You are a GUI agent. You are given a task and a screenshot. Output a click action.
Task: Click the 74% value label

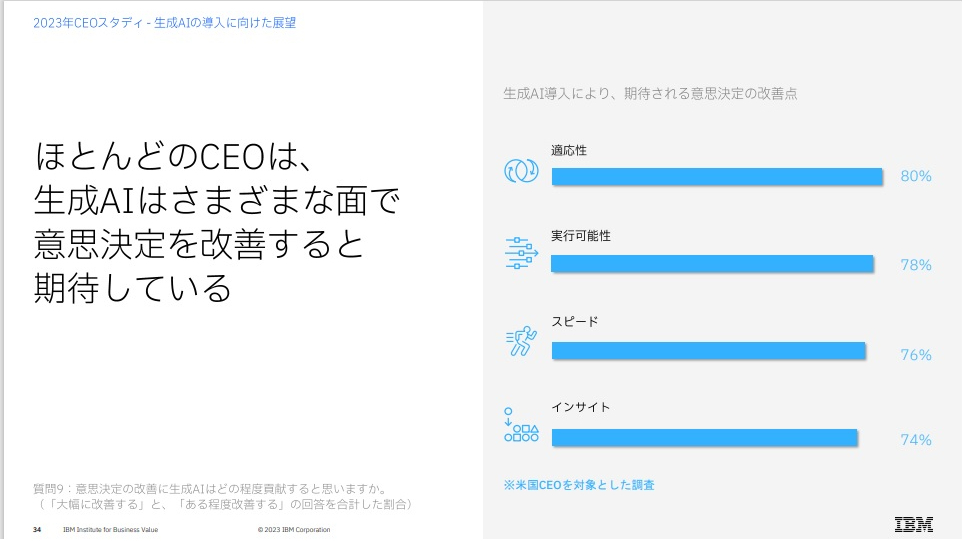(x=916, y=439)
